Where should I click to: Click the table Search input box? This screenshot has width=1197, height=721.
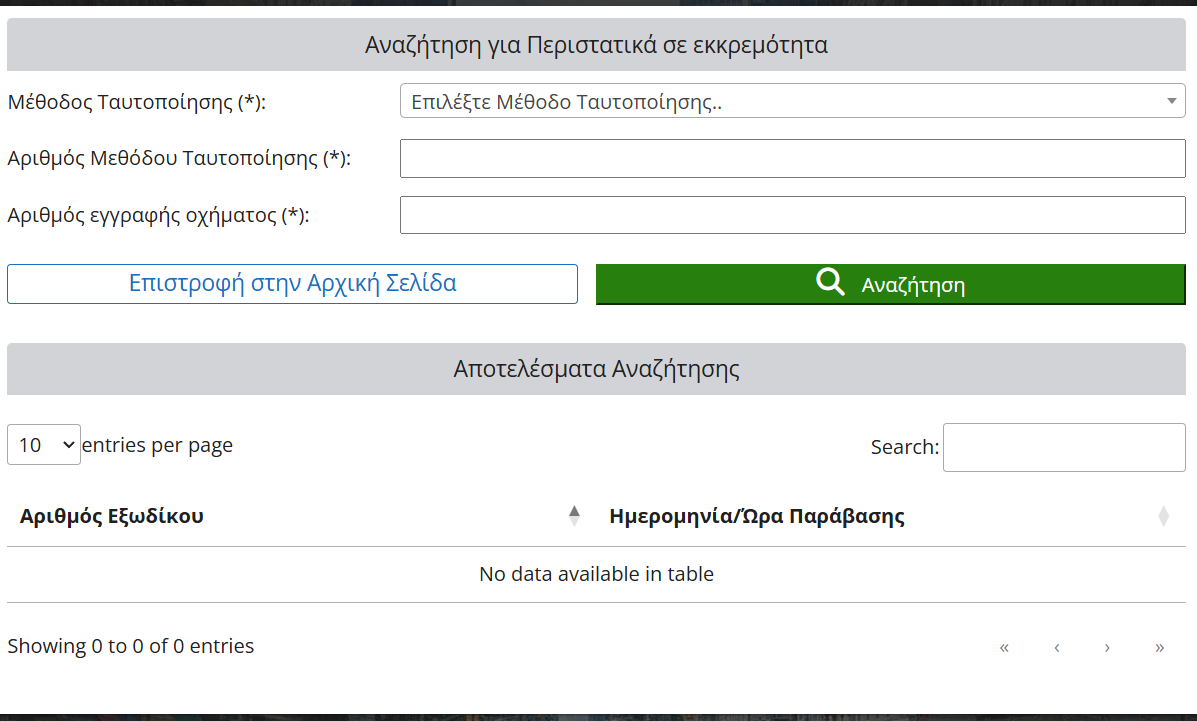pyautogui.click(x=1063, y=447)
